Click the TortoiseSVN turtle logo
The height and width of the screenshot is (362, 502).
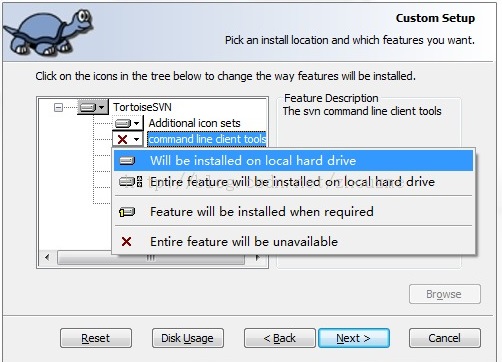tap(48, 32)
